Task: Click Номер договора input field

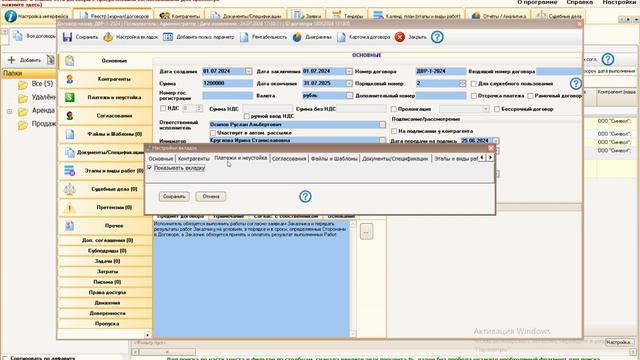Action: click(x=440, y=71)
